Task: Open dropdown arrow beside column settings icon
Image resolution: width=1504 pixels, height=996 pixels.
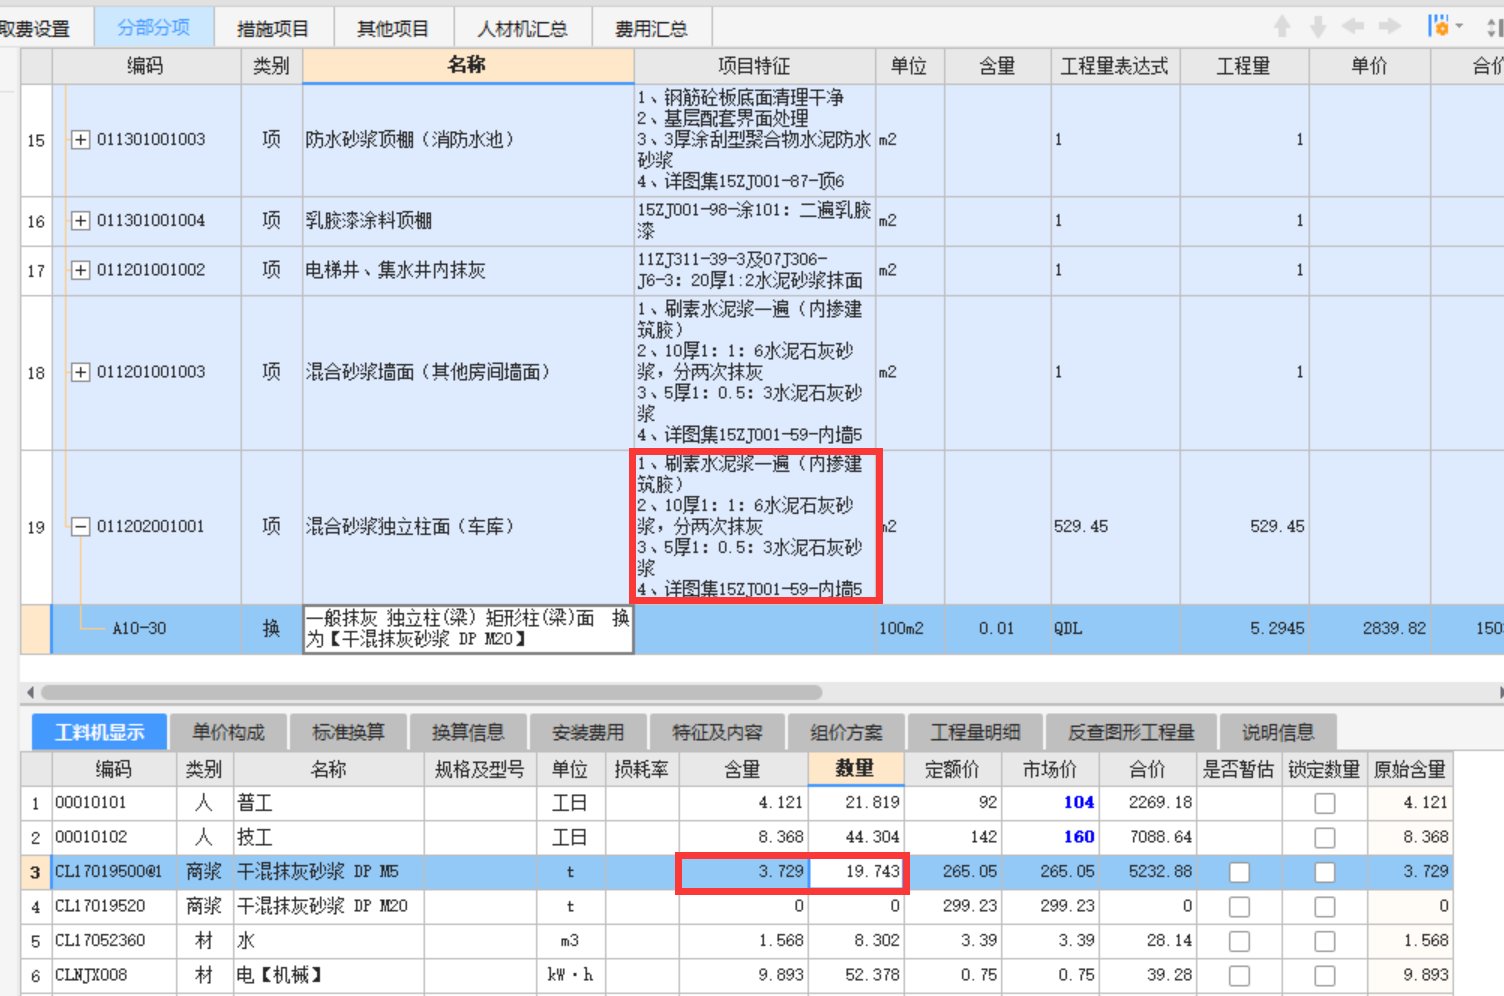Action: click(x=1460, y=27)
